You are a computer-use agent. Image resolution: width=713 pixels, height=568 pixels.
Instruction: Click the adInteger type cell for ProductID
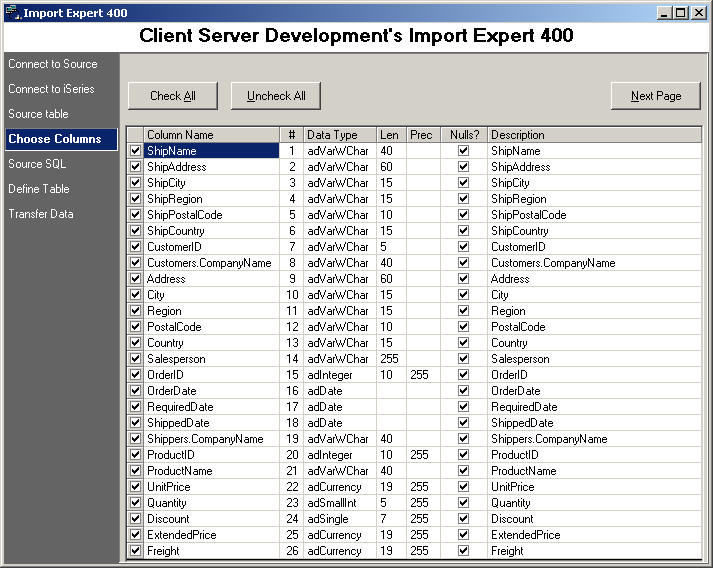[340, 454]
